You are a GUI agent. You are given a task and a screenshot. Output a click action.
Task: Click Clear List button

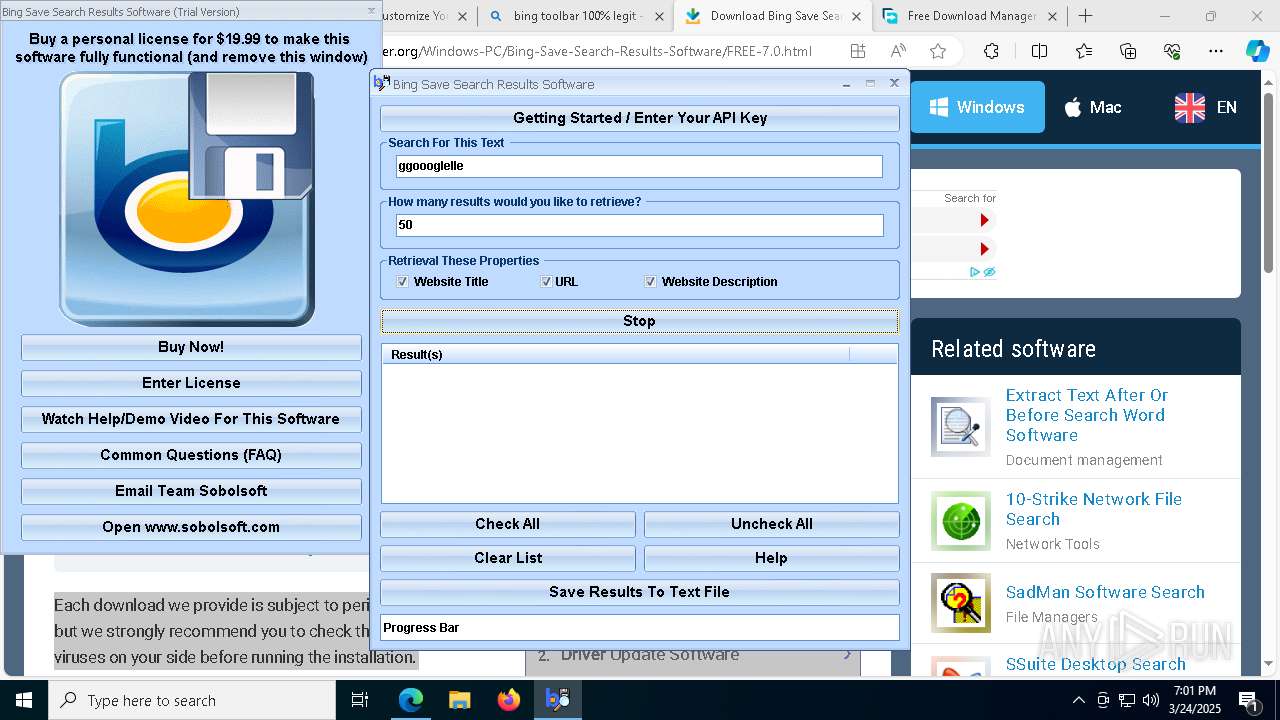pos(507,558)
